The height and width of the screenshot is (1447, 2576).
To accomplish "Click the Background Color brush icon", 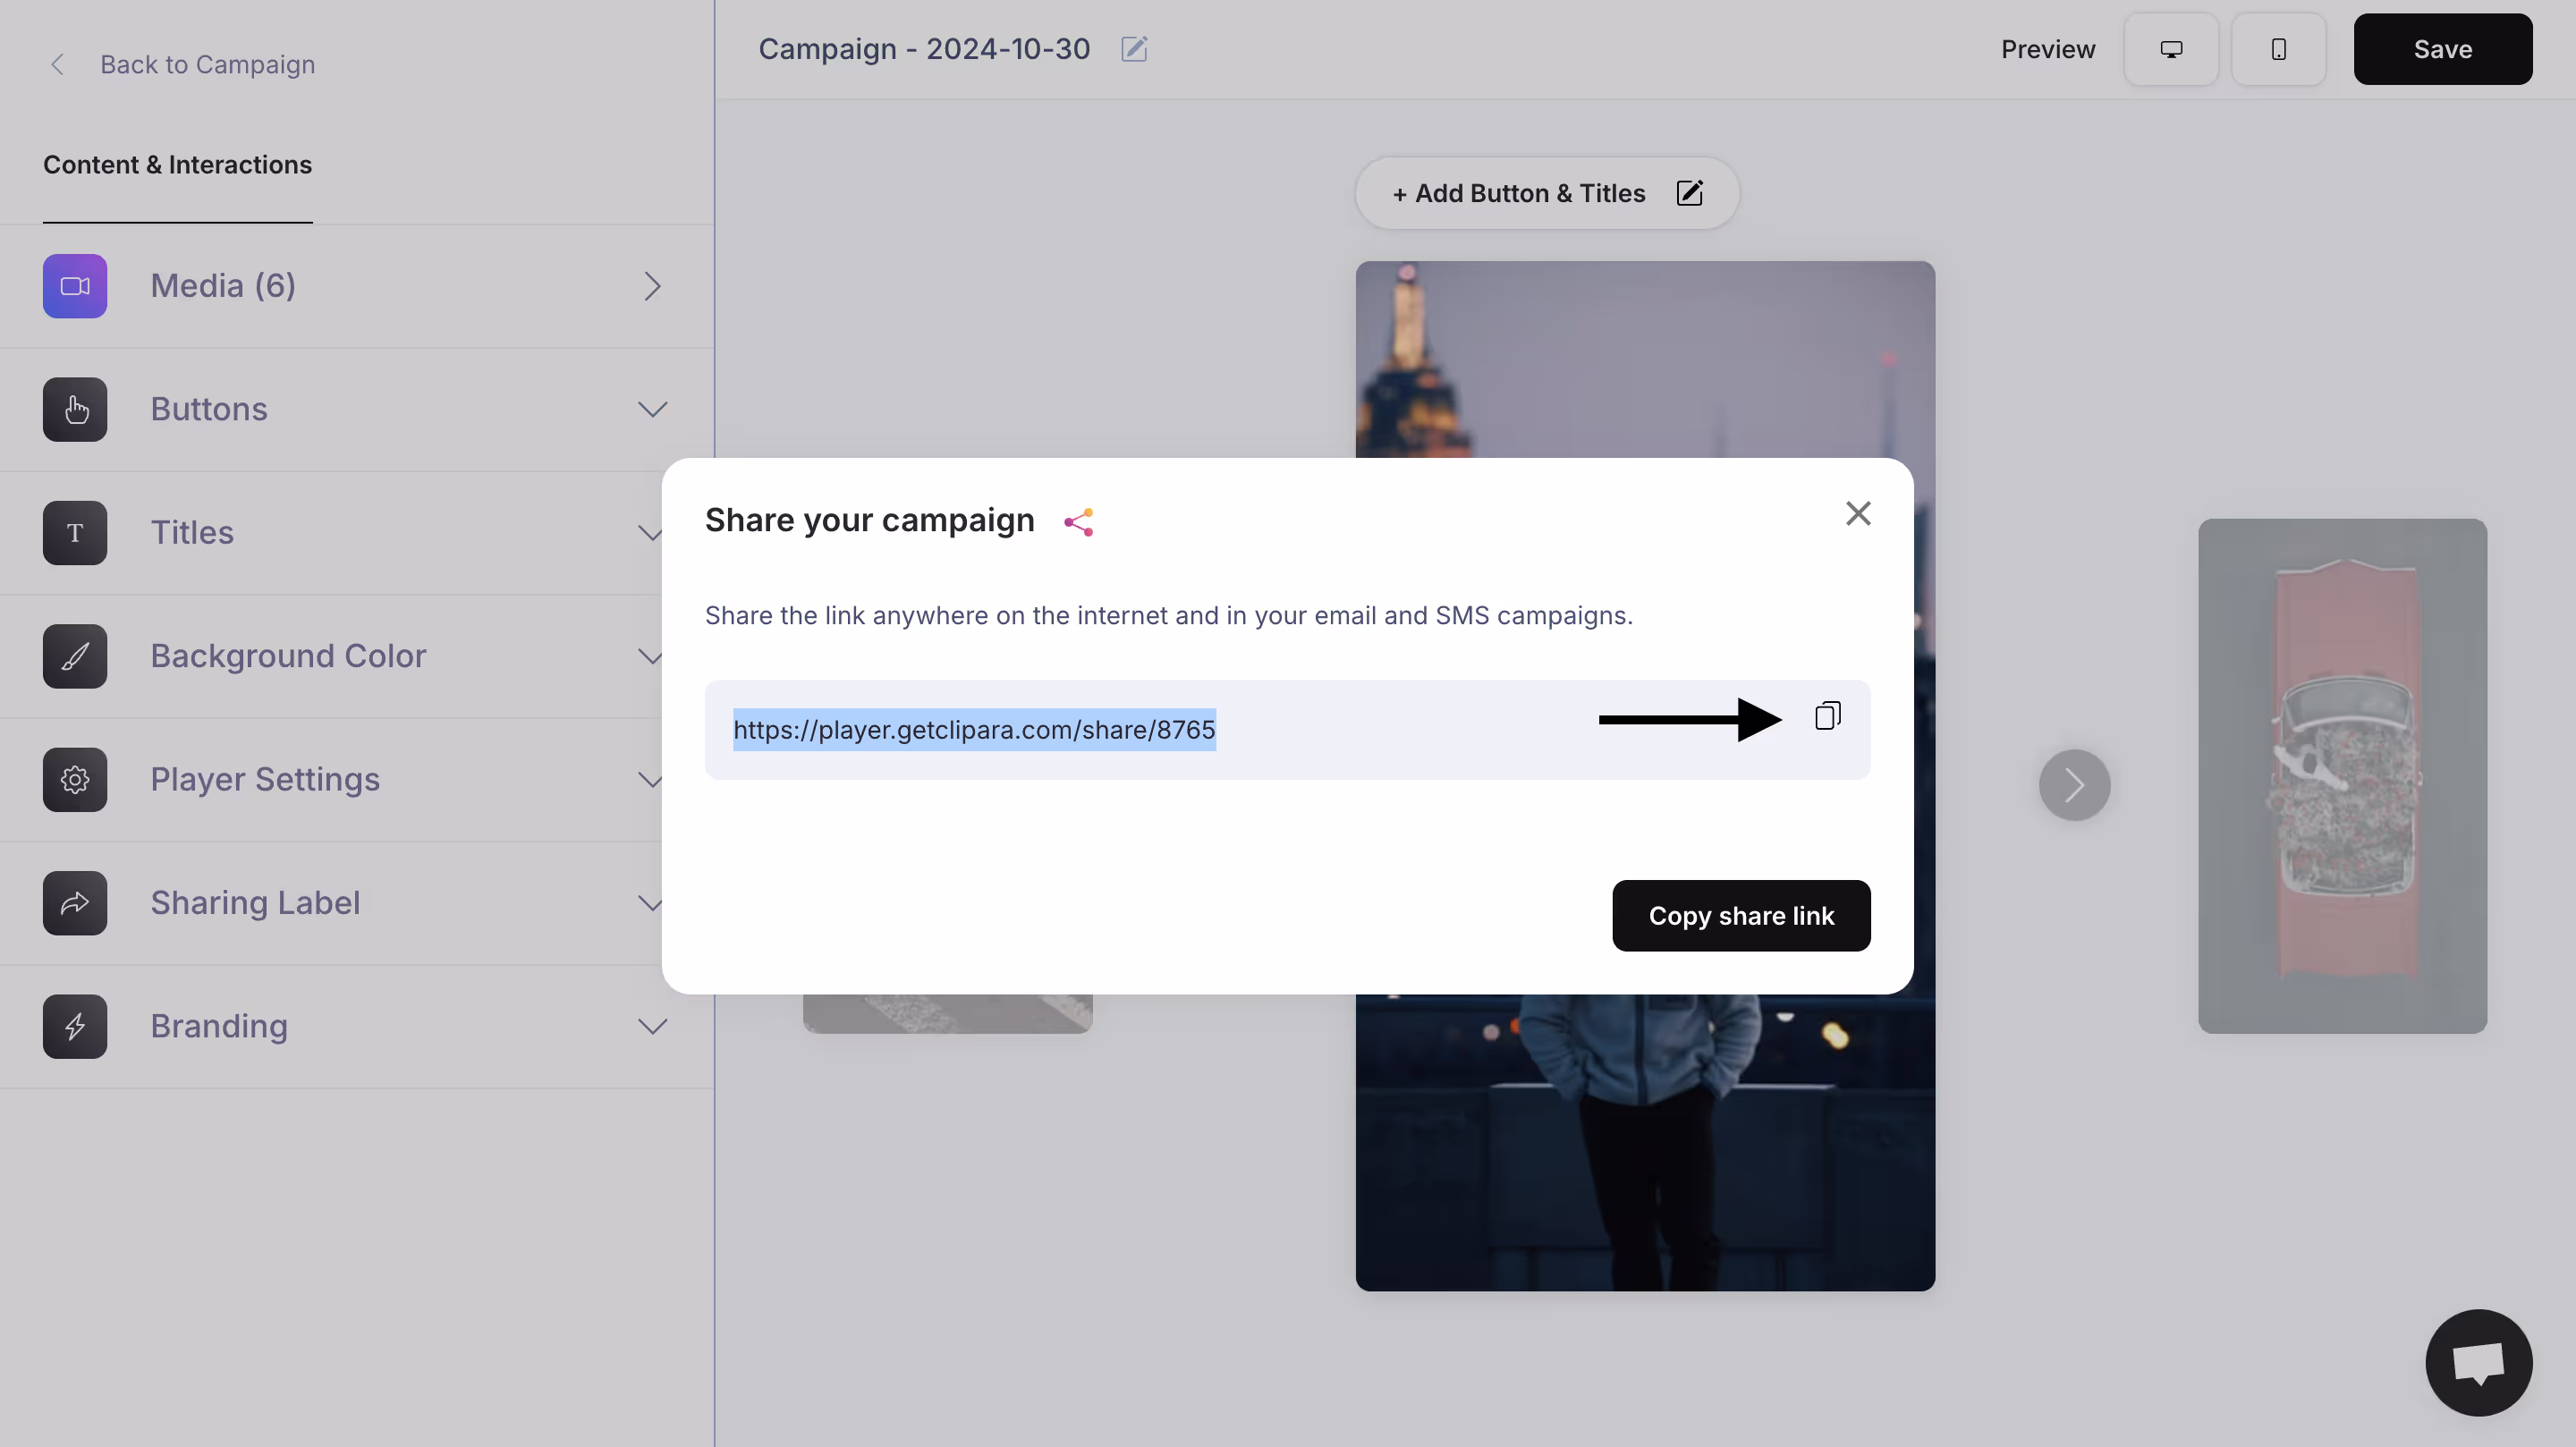I will tap(75, 656).
